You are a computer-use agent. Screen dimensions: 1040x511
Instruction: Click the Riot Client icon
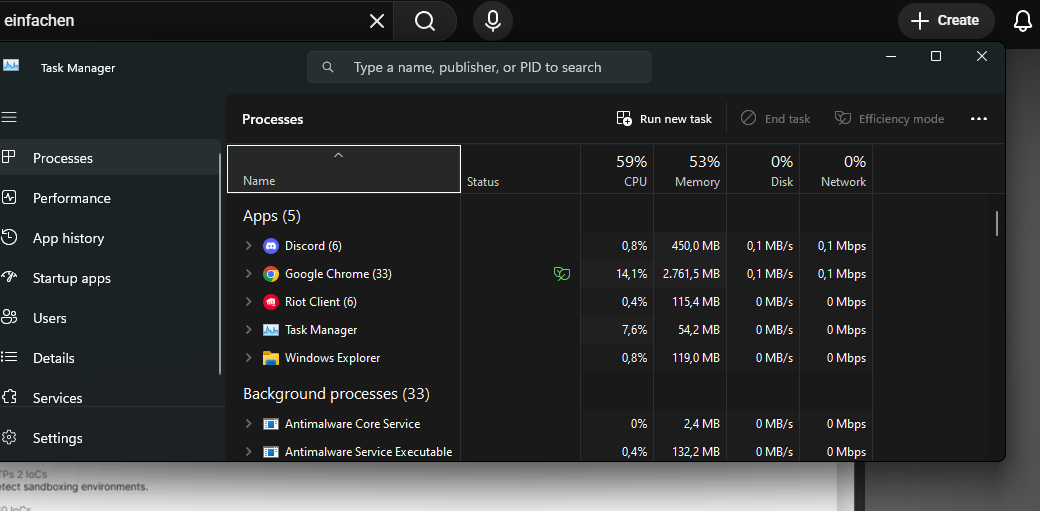[x=270, y=302]
